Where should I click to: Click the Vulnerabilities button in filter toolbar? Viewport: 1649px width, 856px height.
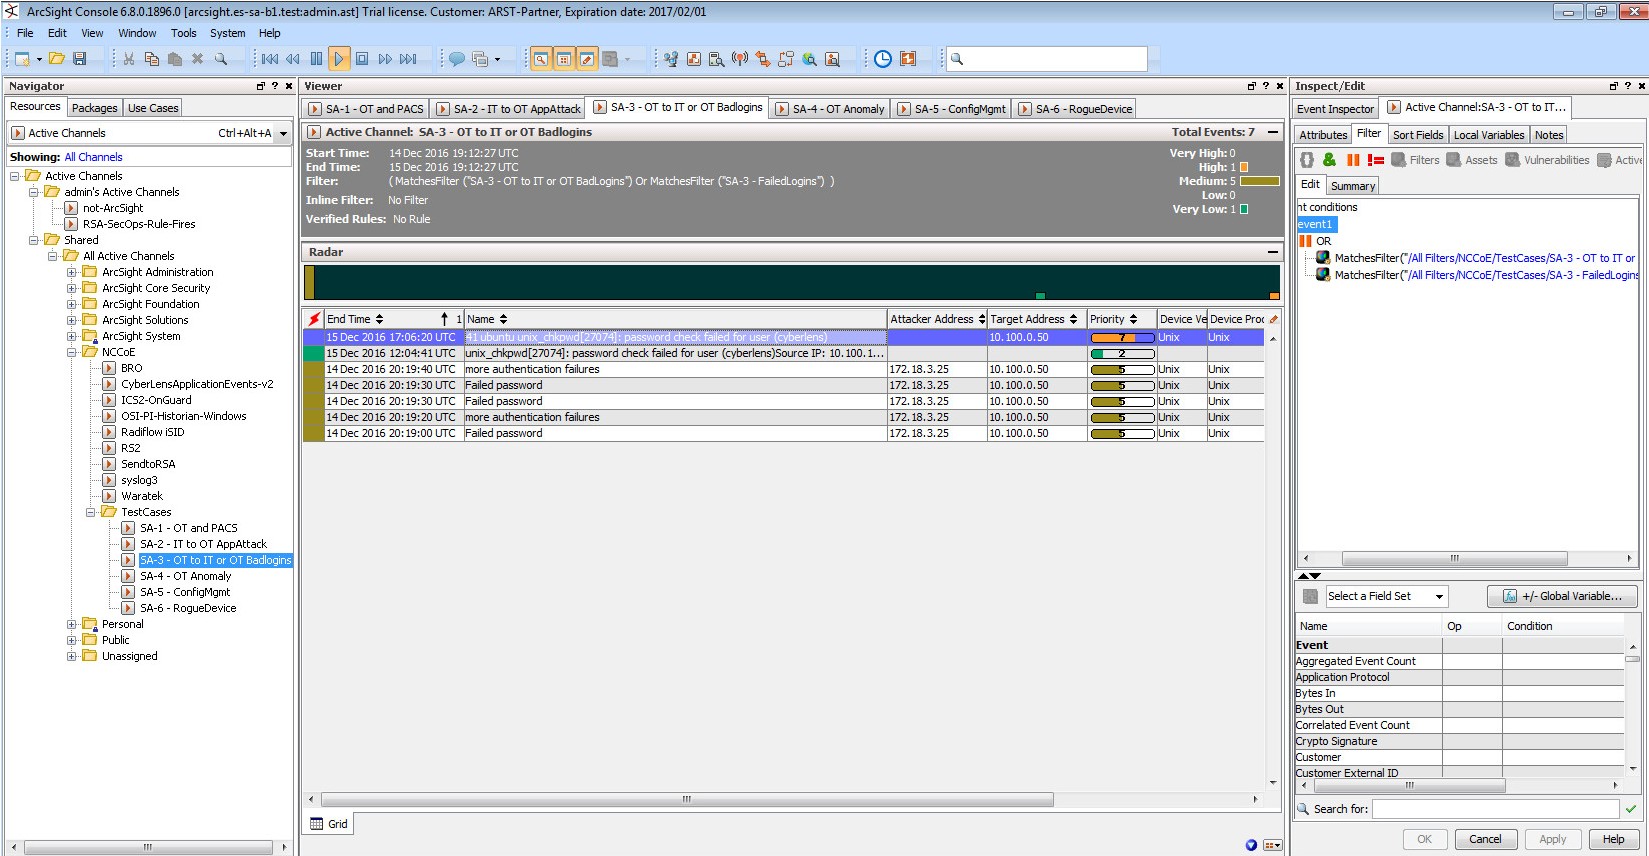(1547, 160)
